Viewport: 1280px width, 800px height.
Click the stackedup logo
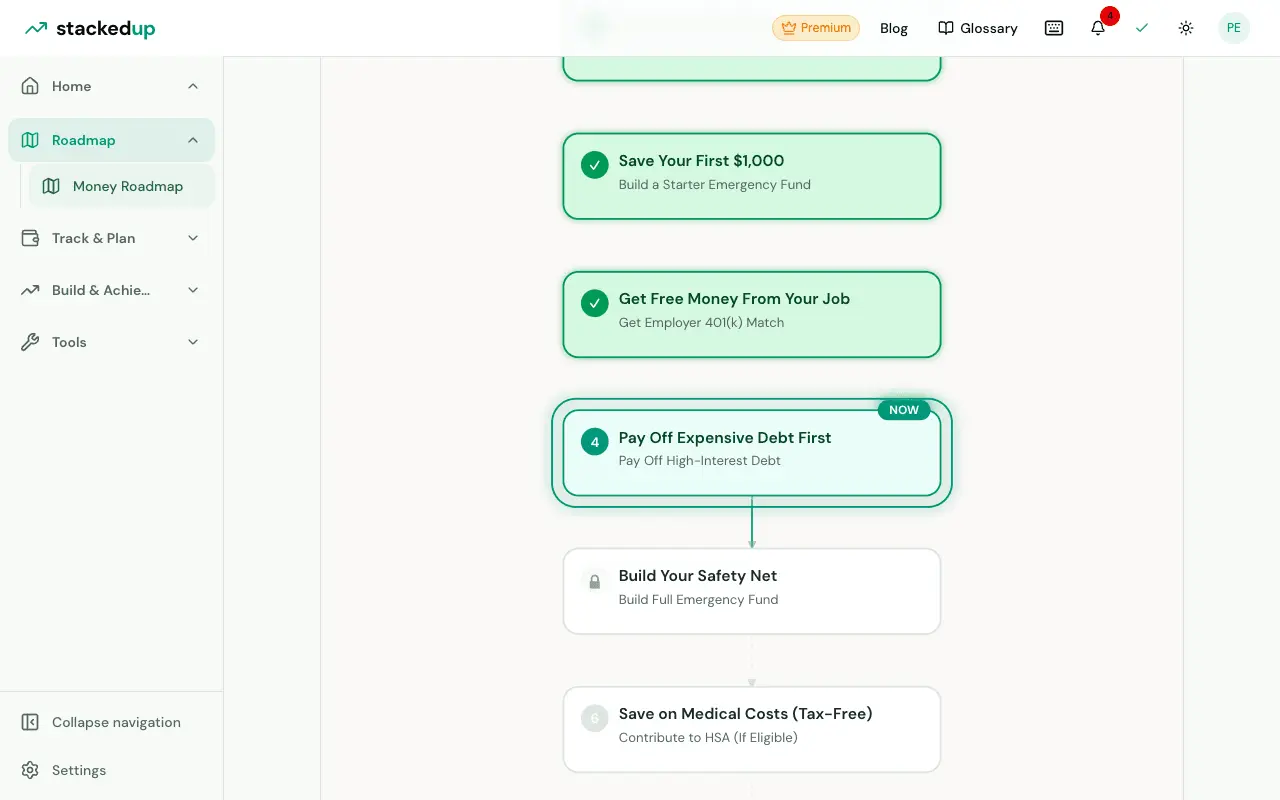(x=90, y=28)
